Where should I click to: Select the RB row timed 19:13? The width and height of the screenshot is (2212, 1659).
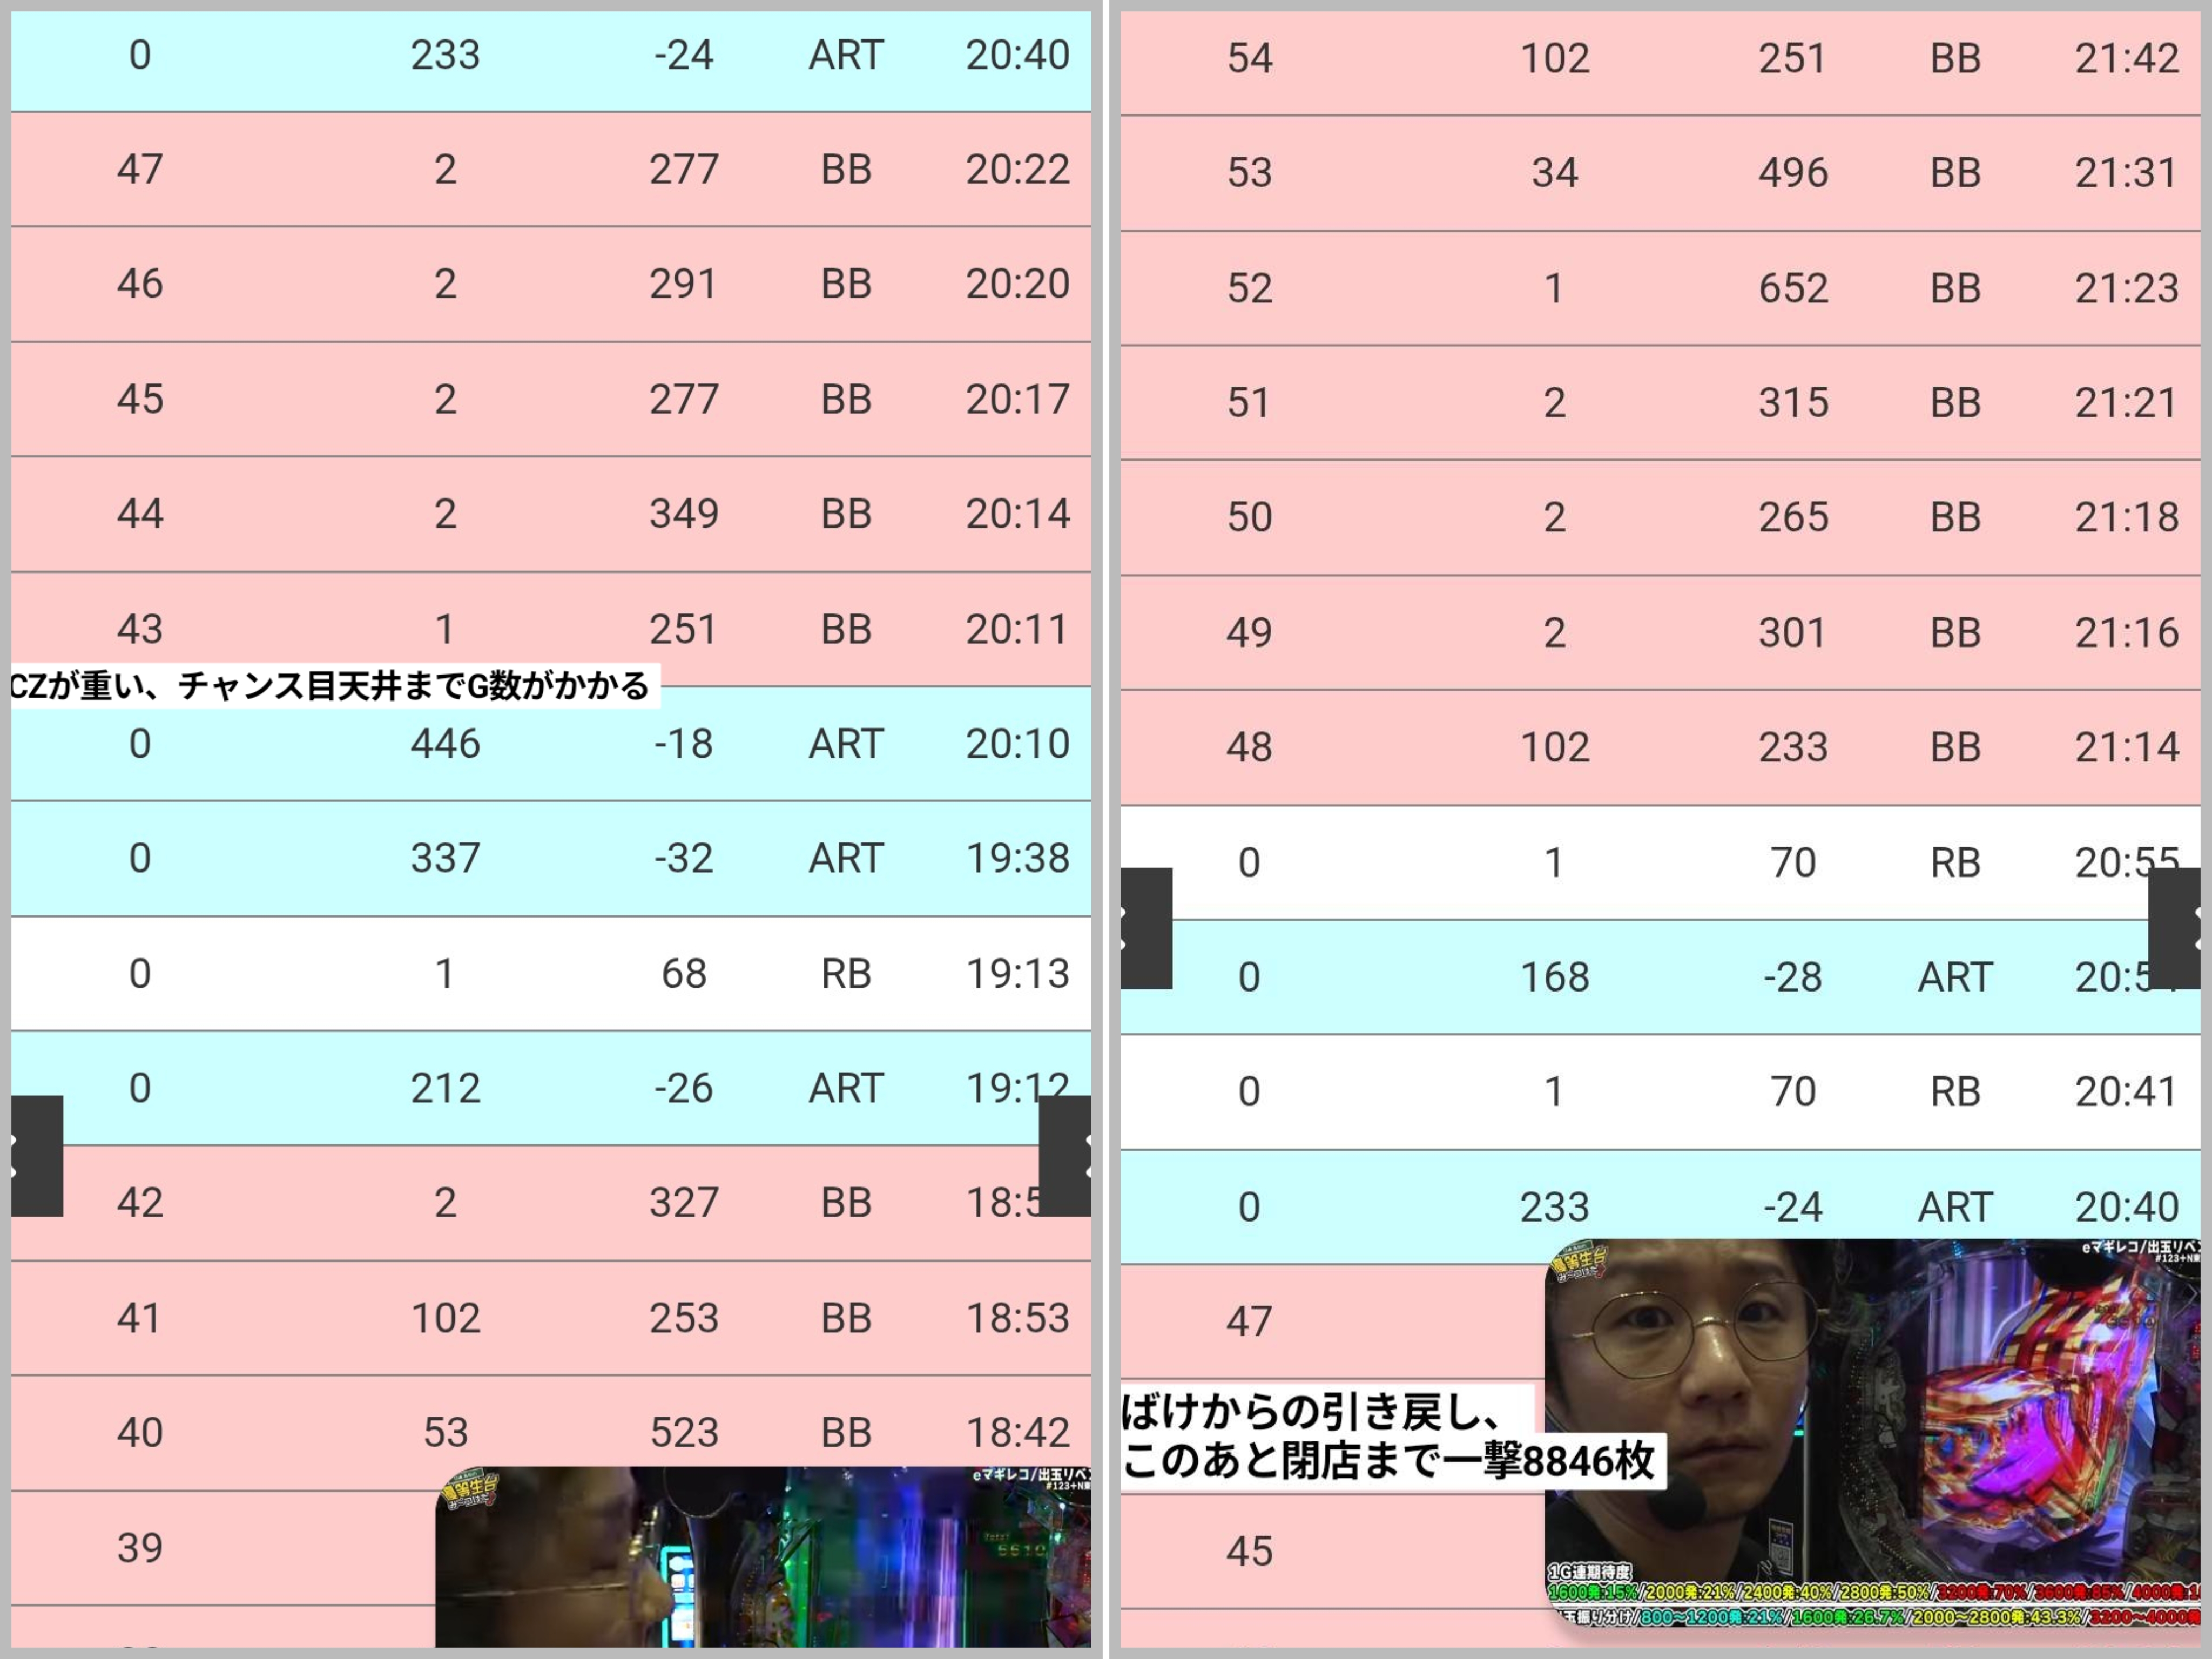click(x=550, y=973)
